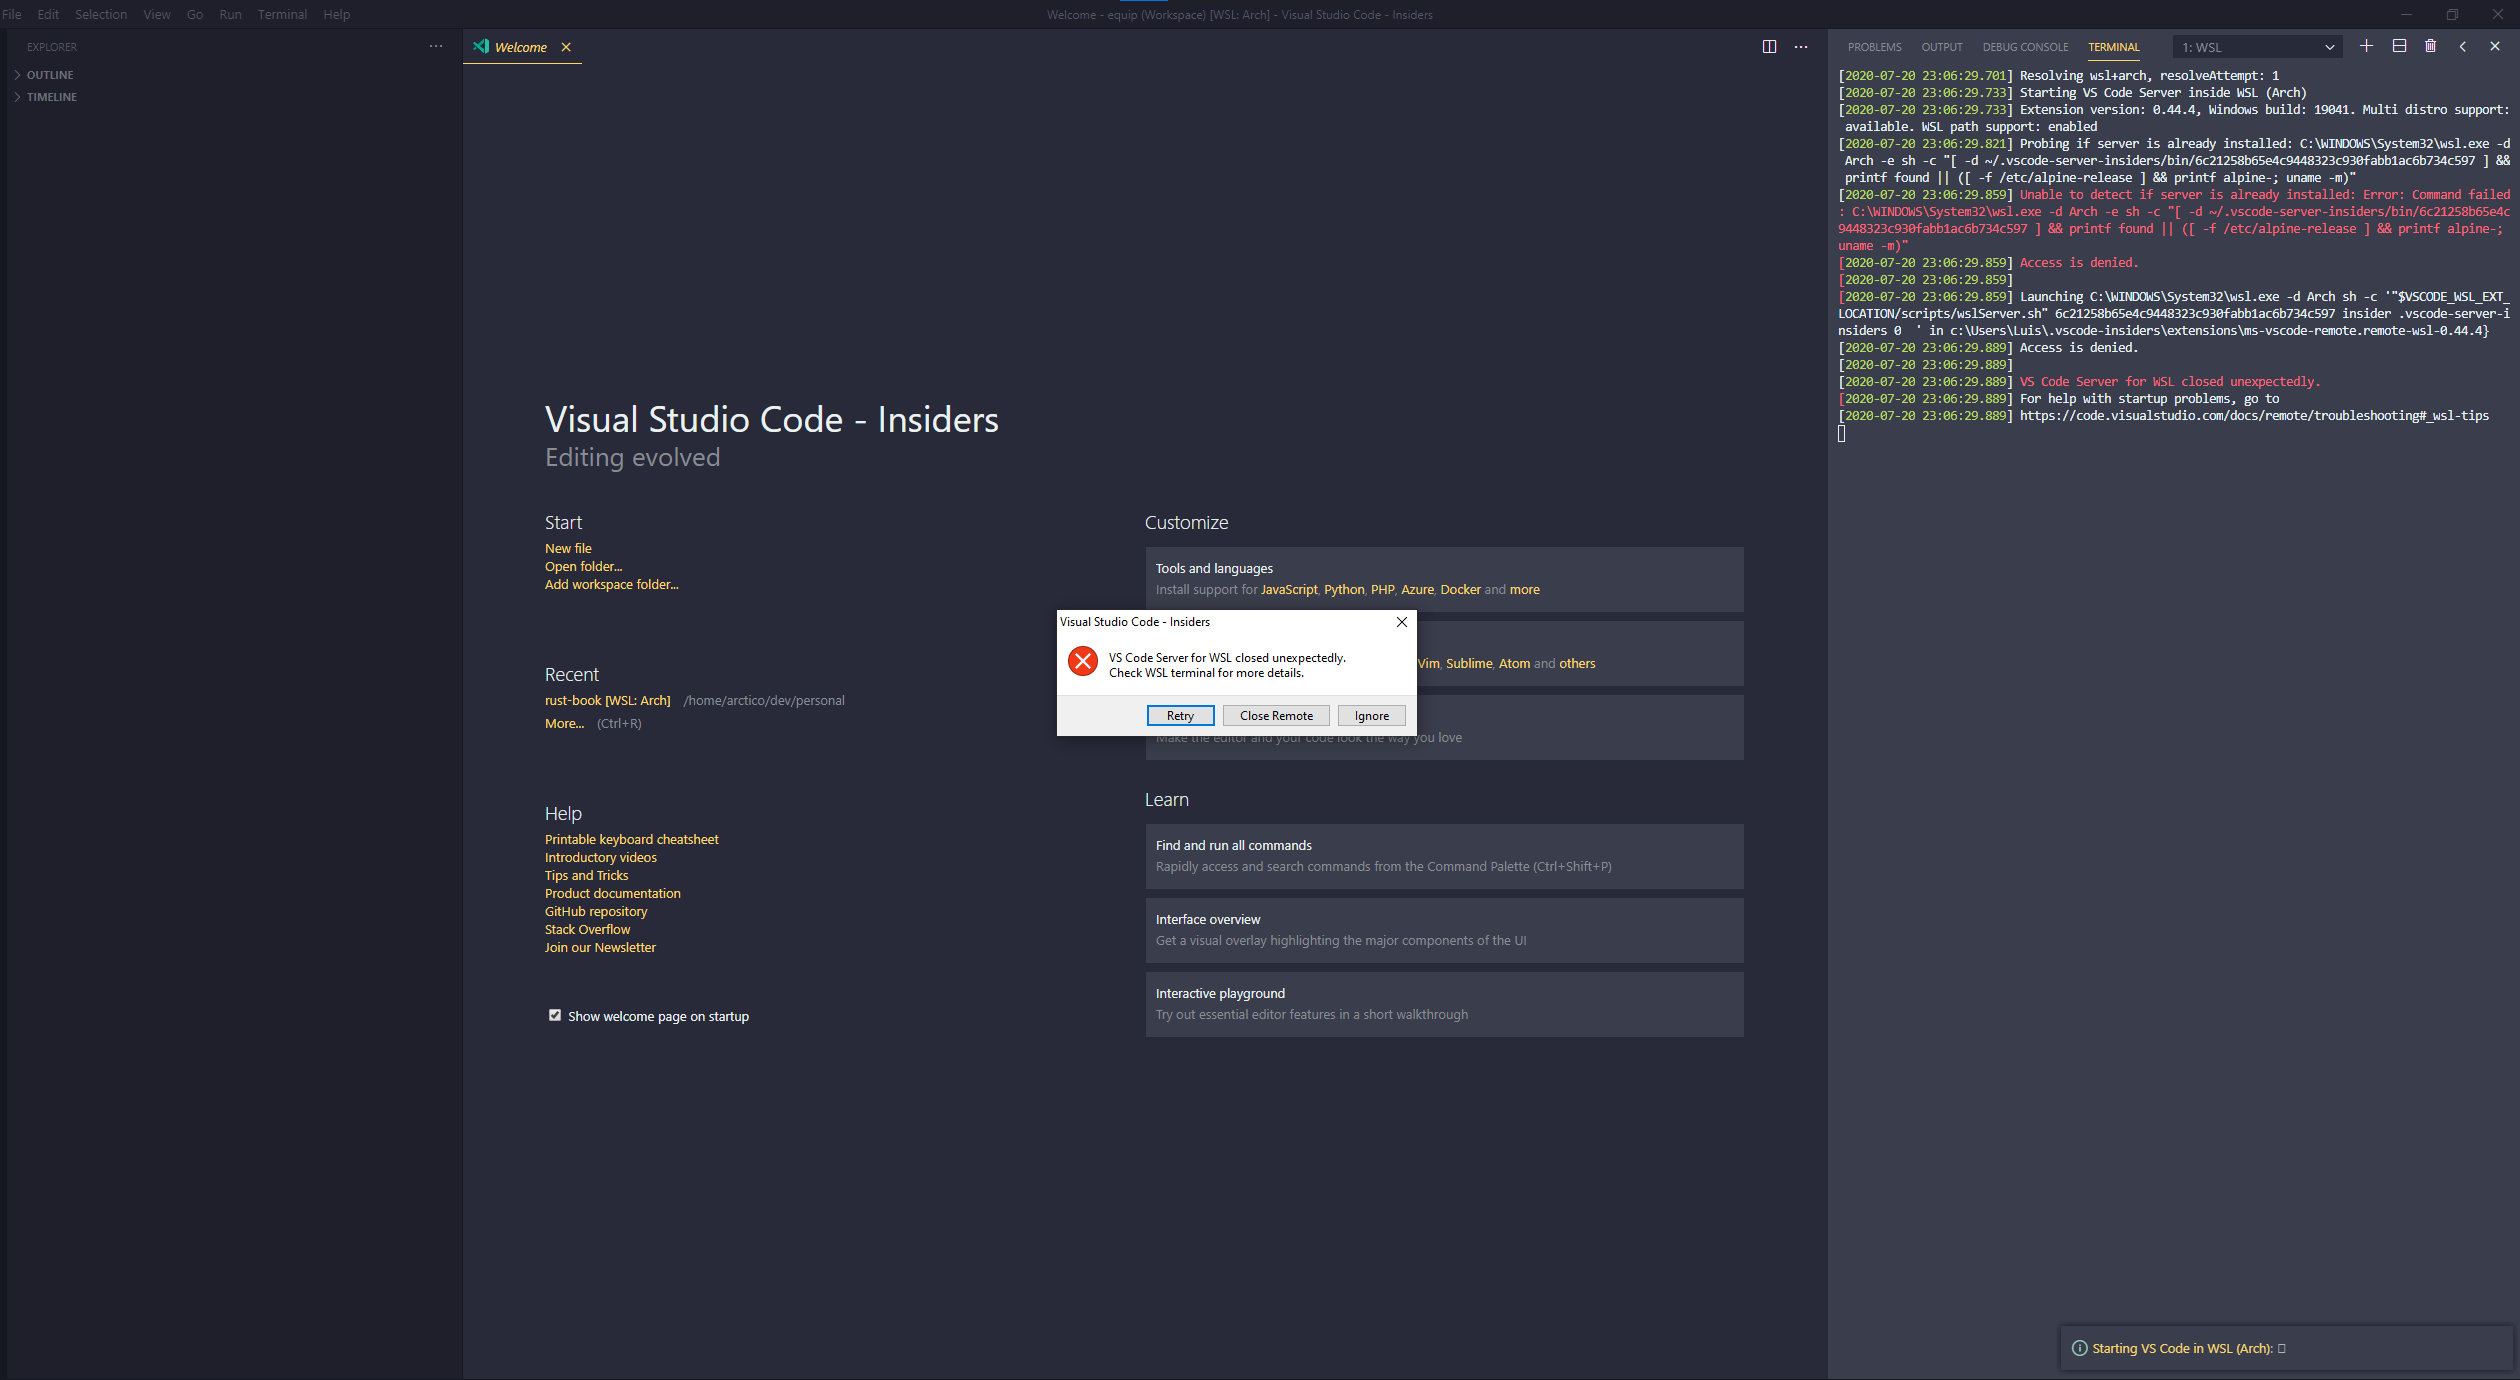Click Atom keybindings link
The image size is (2520, 1380).
pyautogui.click(x=1514, y=663)
